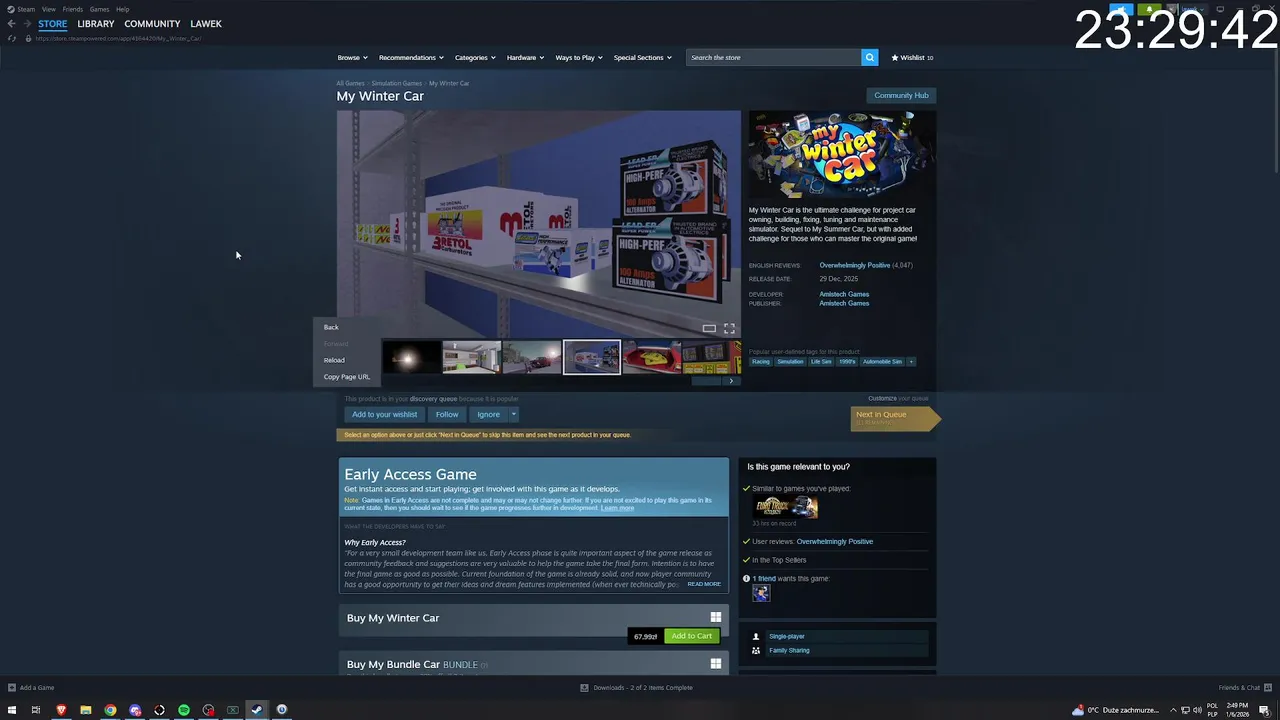Open Spotify from the taskbar
The height and width of the screenshot is (720, 1280).
[184, 710]
